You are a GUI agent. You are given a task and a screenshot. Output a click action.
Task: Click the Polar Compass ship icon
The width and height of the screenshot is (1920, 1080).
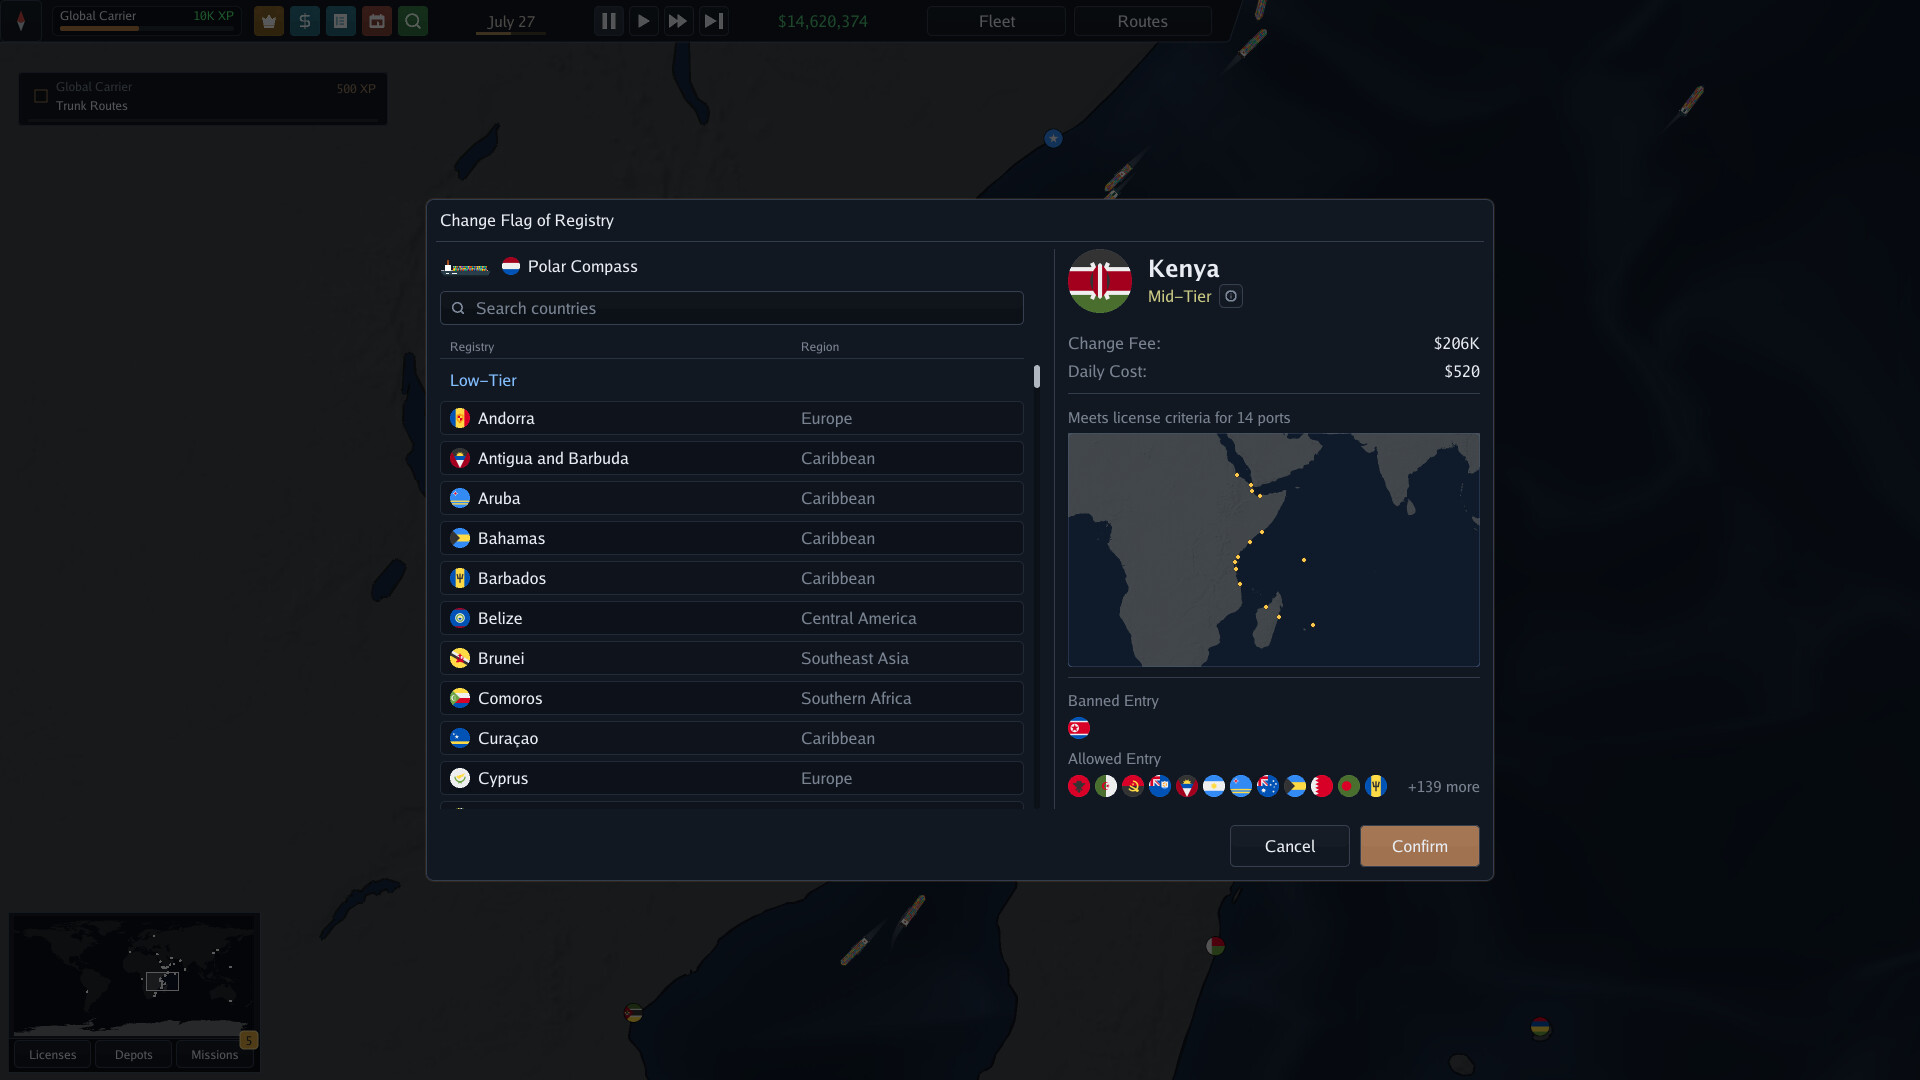(465, 267)
